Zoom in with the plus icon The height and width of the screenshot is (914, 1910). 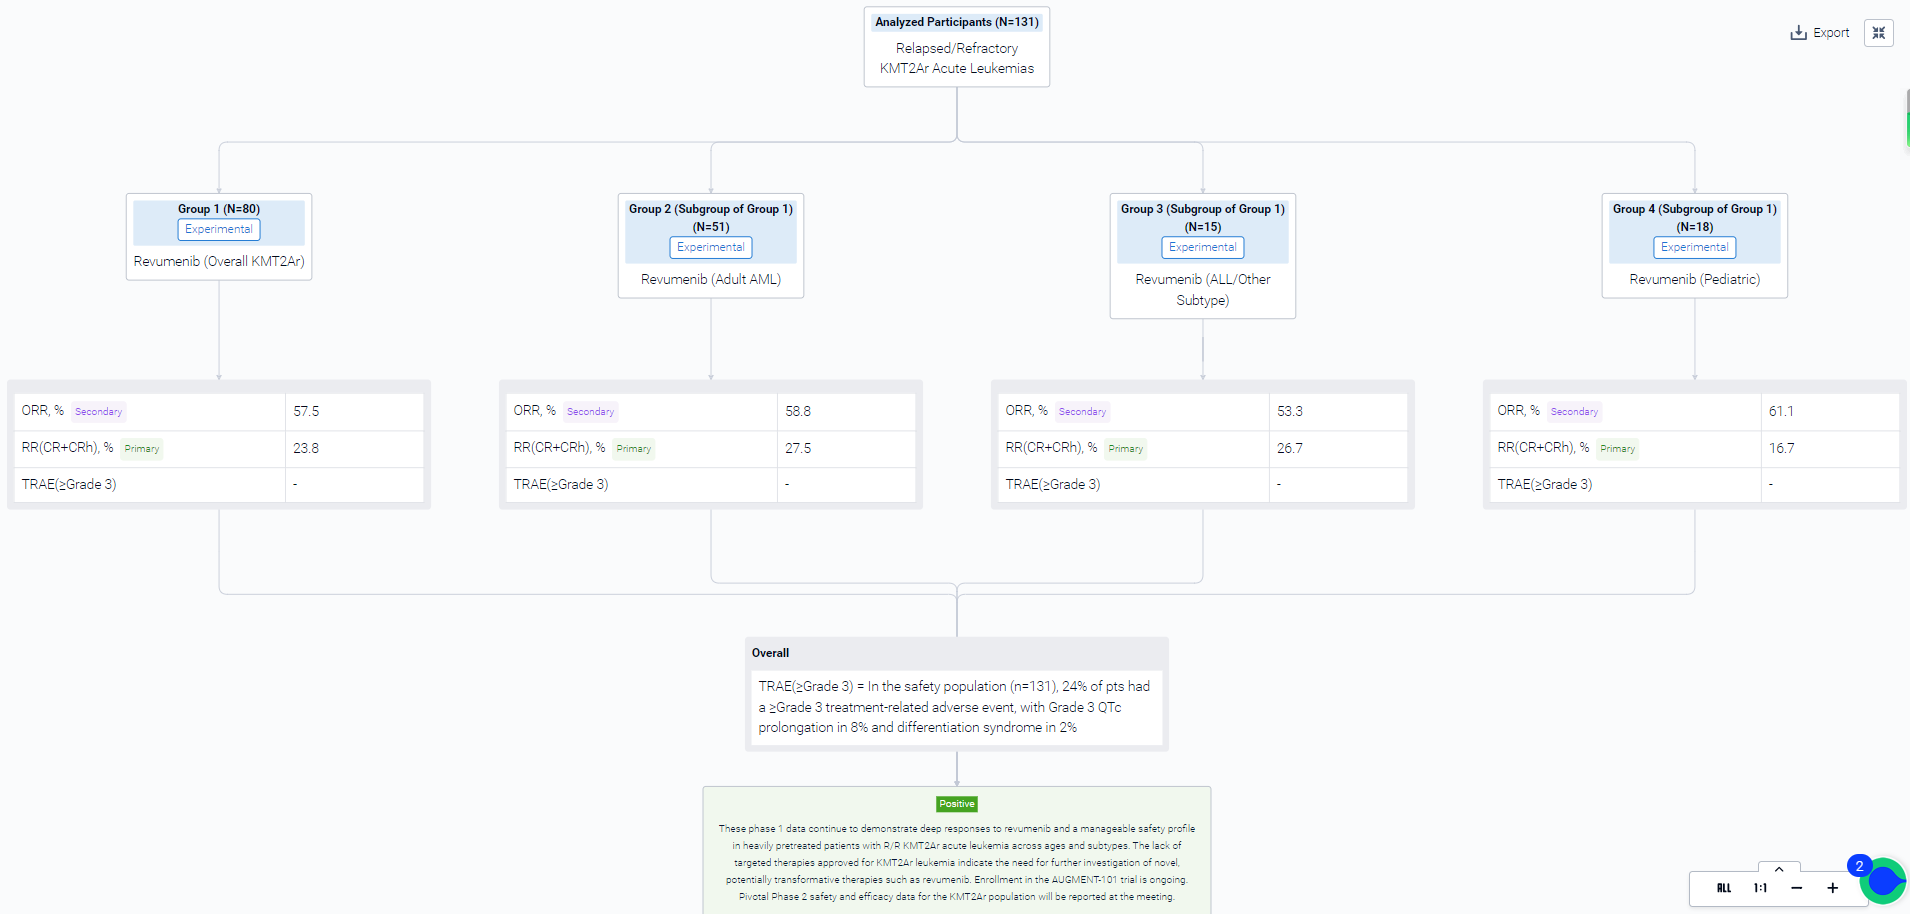(x=1832, y=888)
